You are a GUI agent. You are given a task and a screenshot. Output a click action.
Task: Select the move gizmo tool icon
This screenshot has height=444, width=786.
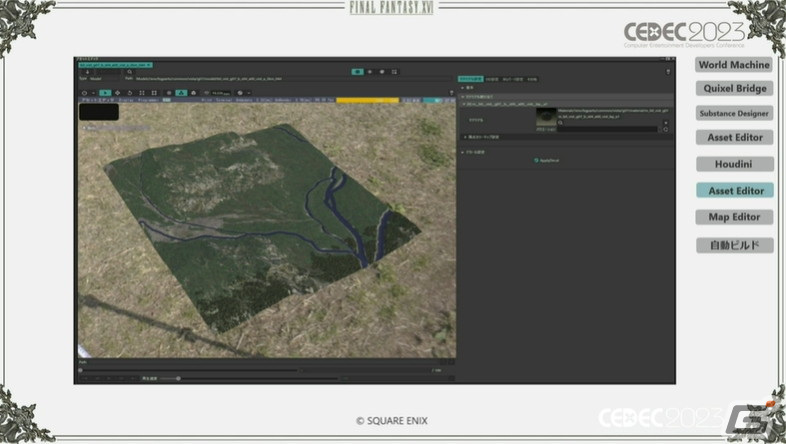click(117, 93)
